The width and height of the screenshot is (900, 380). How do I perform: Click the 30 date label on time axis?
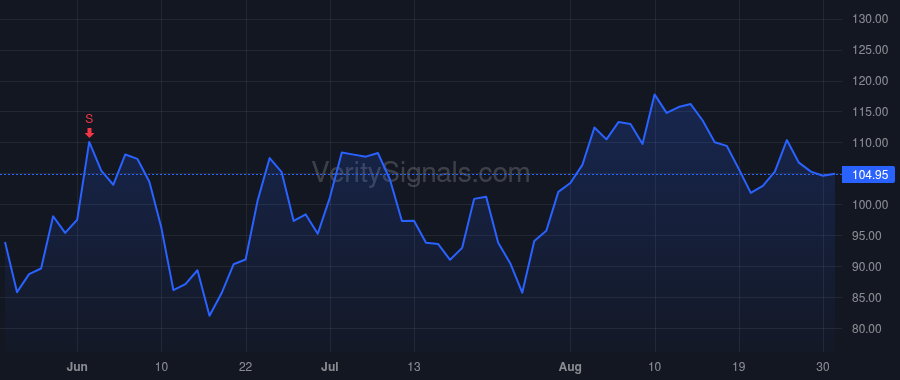pos(823,367)
